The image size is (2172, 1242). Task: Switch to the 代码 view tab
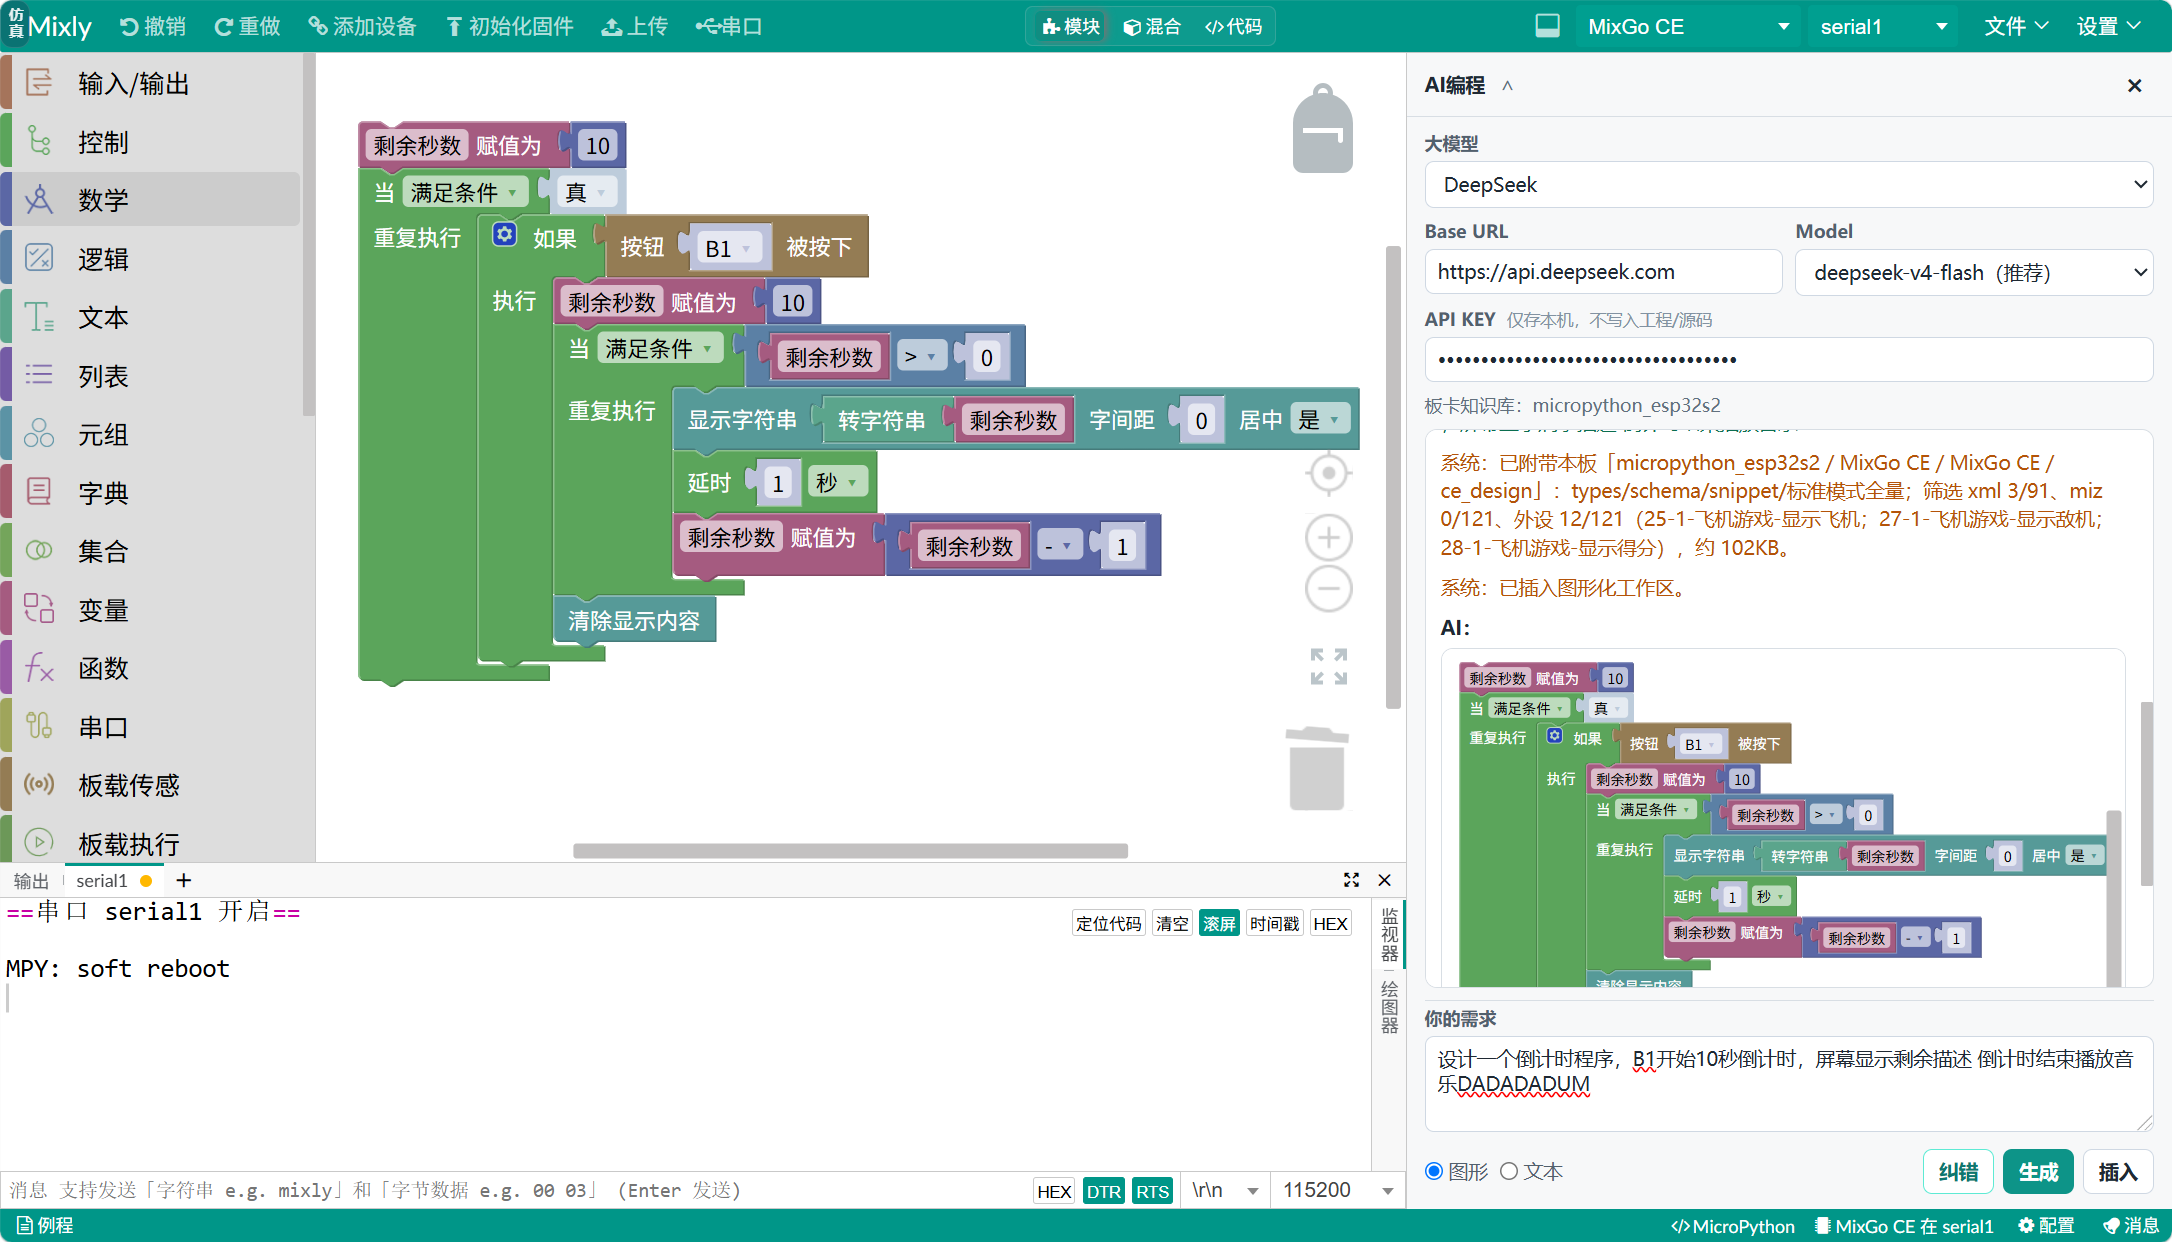[x=1233, y=27]
